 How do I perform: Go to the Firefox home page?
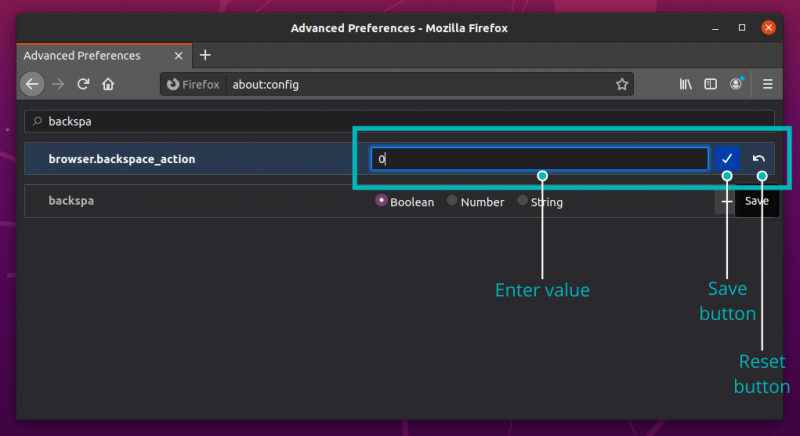pyautogui.click(x=109, y=85)
